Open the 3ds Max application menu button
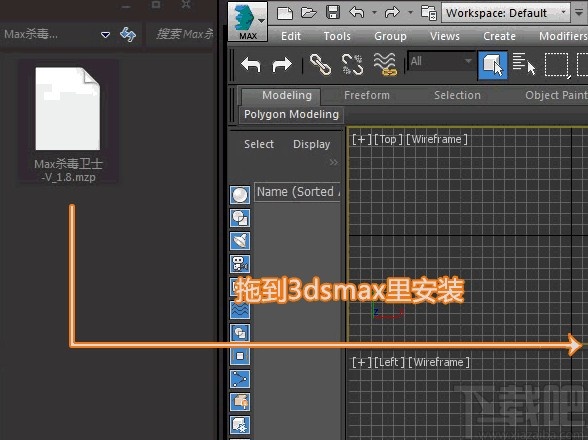This screenshot has height=440, width=588. (248, 21)
